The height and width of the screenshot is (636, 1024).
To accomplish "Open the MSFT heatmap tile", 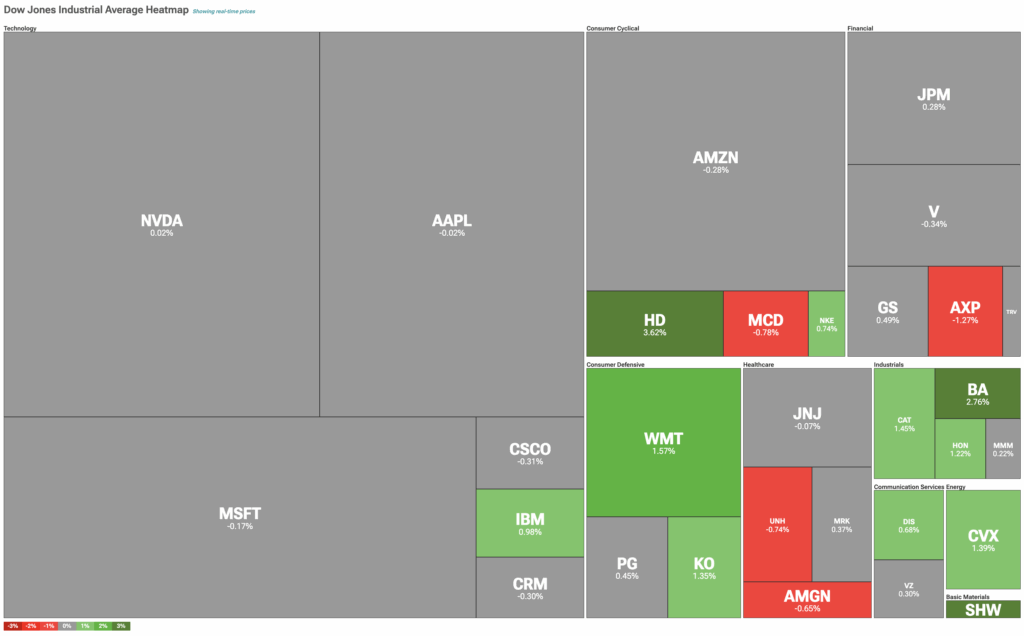I will click(x=240, y=517).
